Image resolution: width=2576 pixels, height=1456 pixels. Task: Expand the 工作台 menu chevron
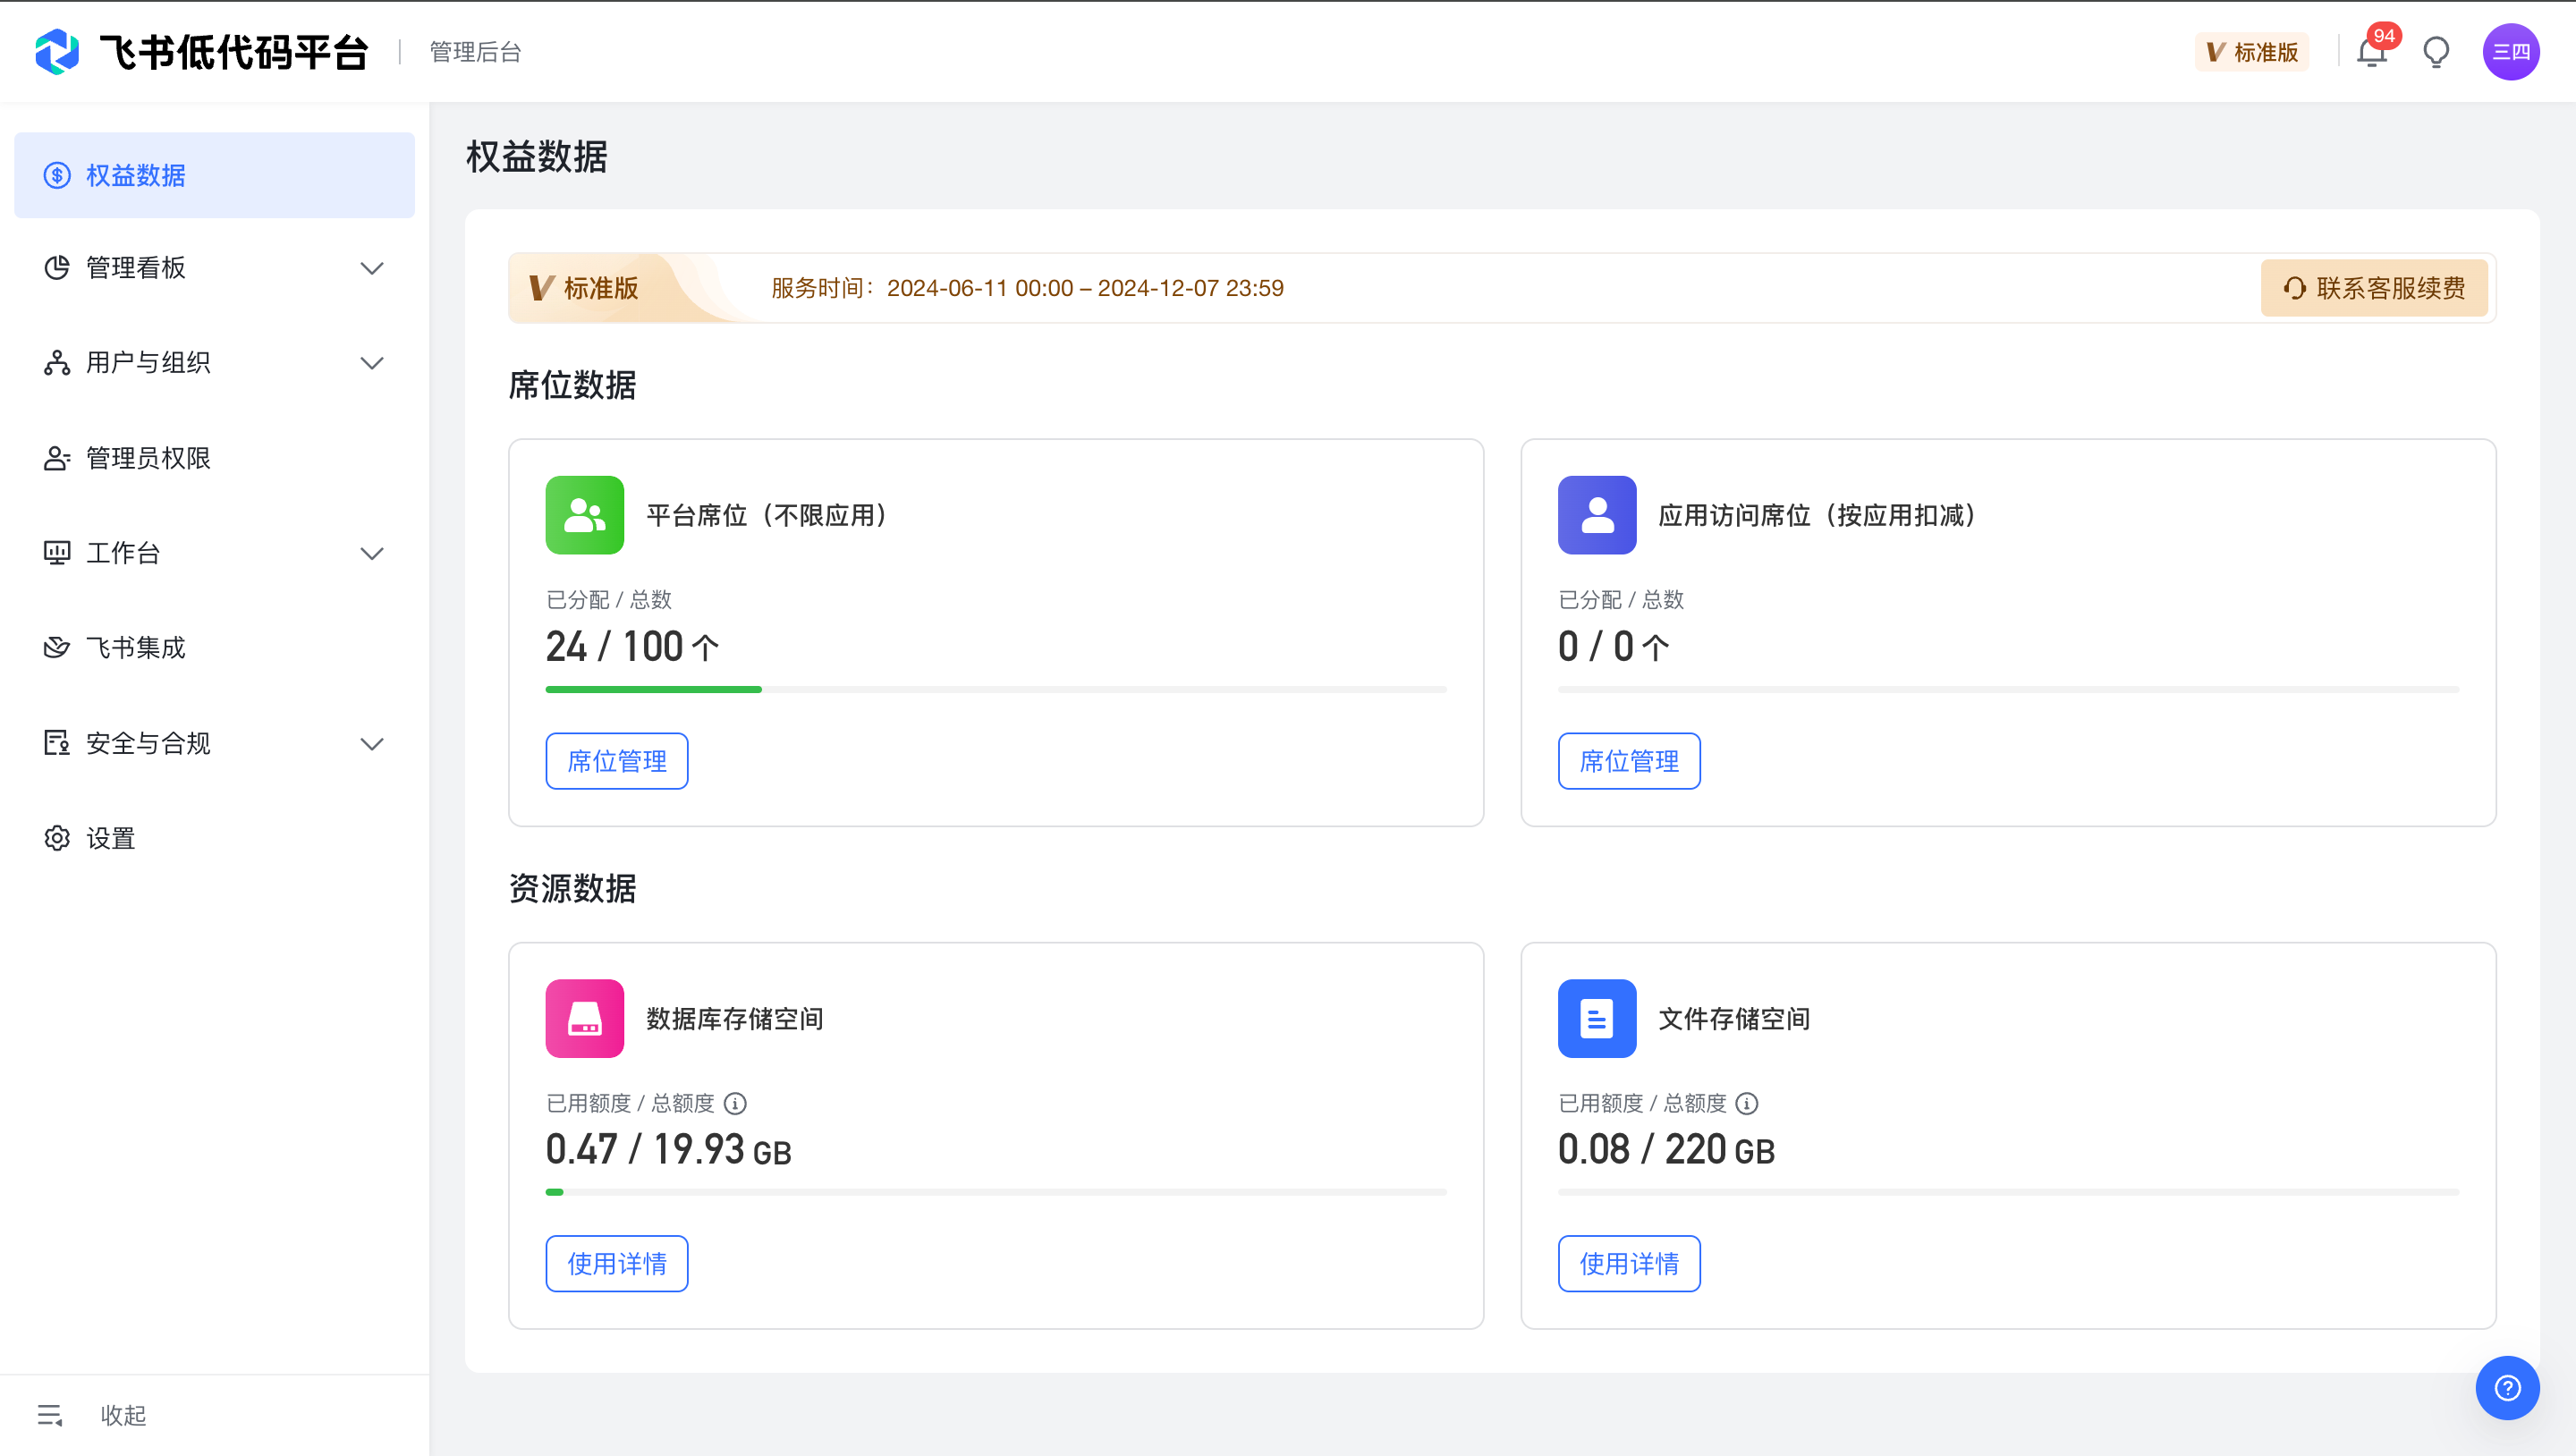pyautogui.click(x=372, y=553)
